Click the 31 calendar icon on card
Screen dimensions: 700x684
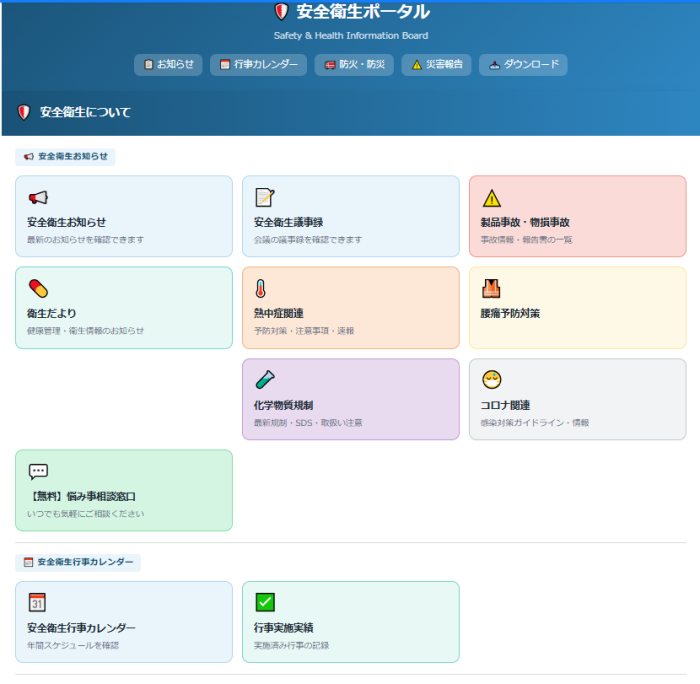click(37, 602)
